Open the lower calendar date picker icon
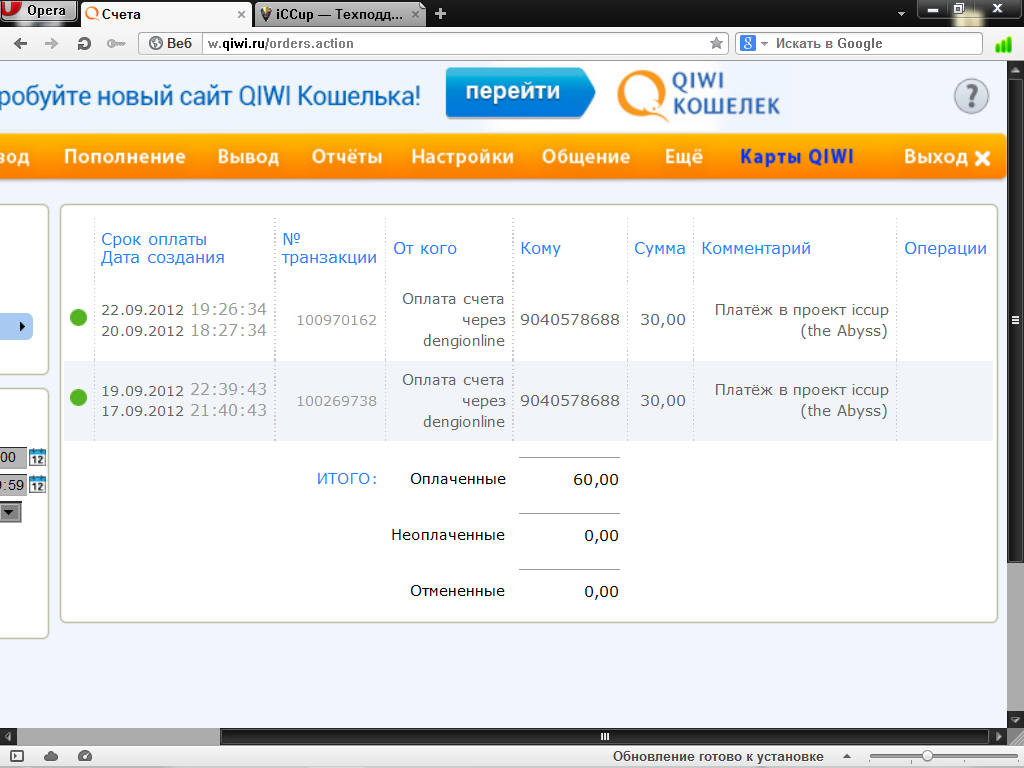Screen dimensions: 1024x768 (x=37, y=485)
